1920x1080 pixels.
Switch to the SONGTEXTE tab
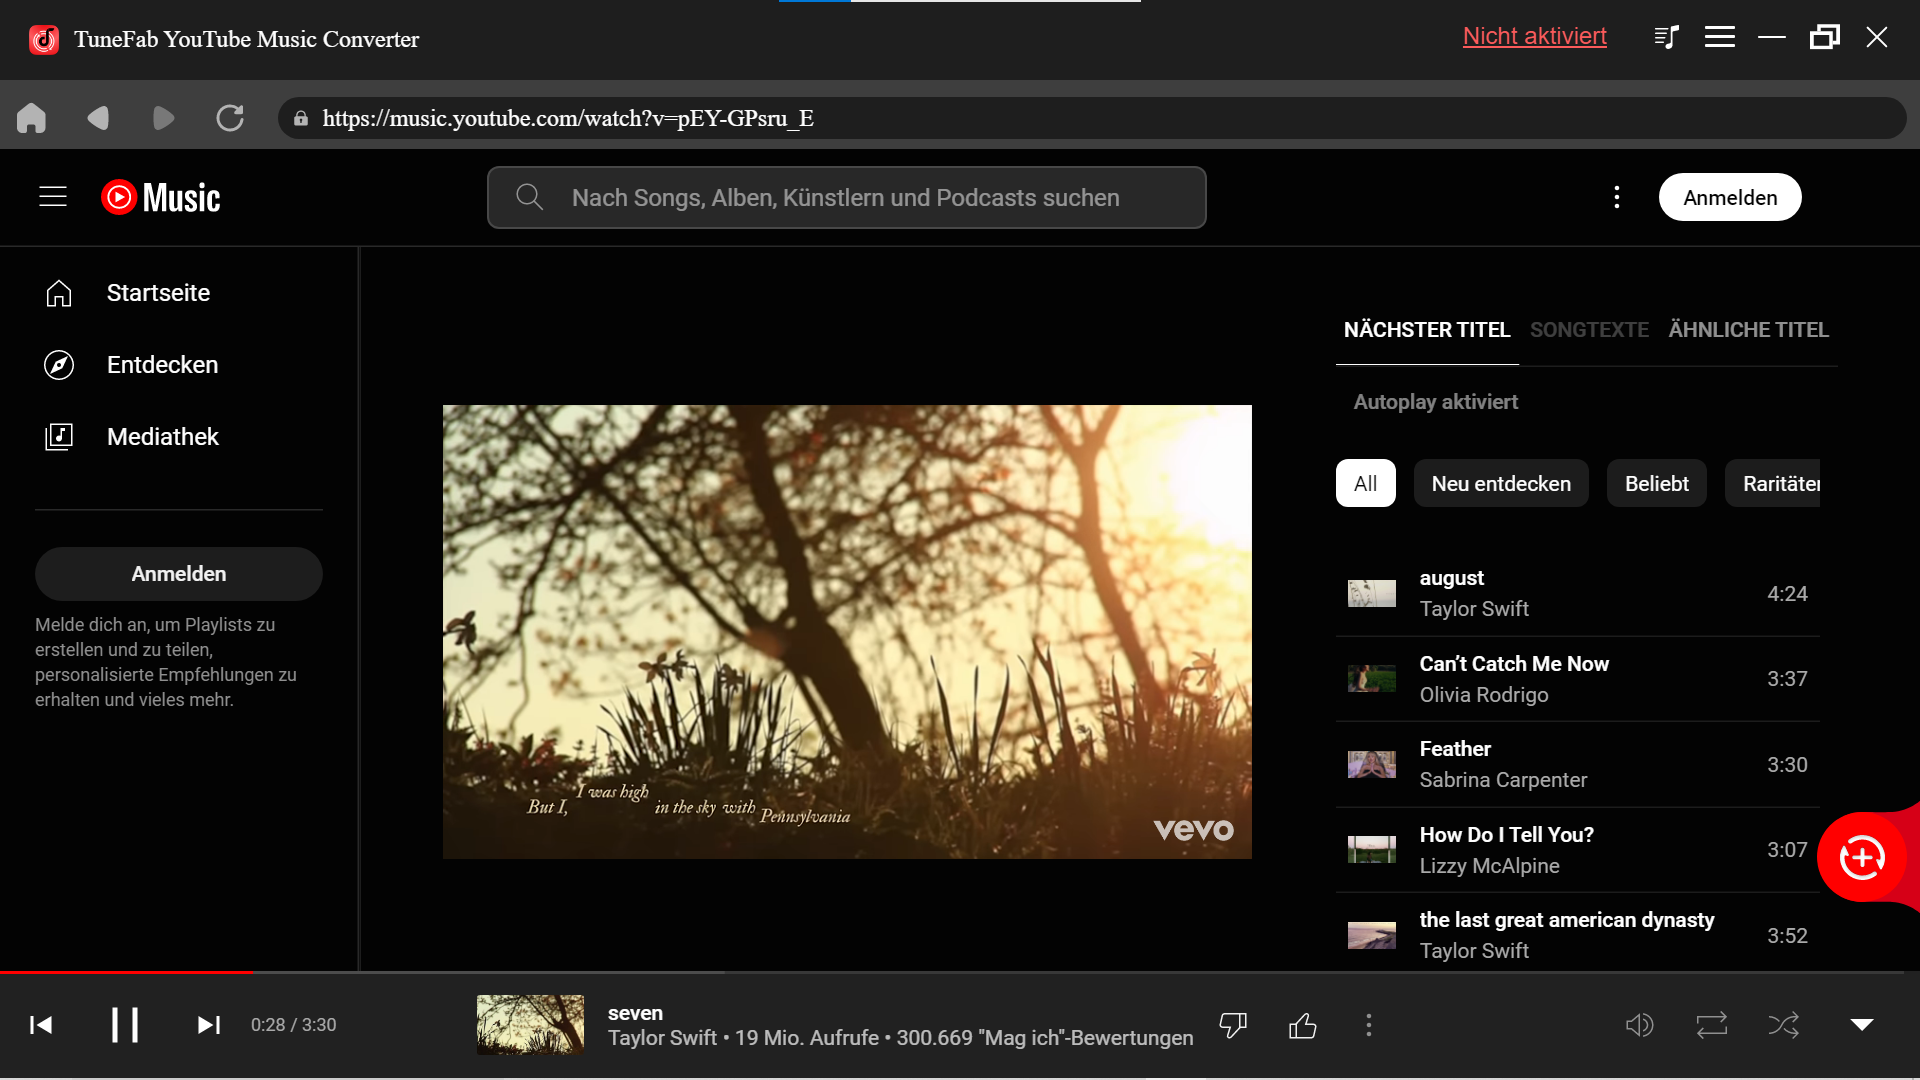tap(1589, 330)
